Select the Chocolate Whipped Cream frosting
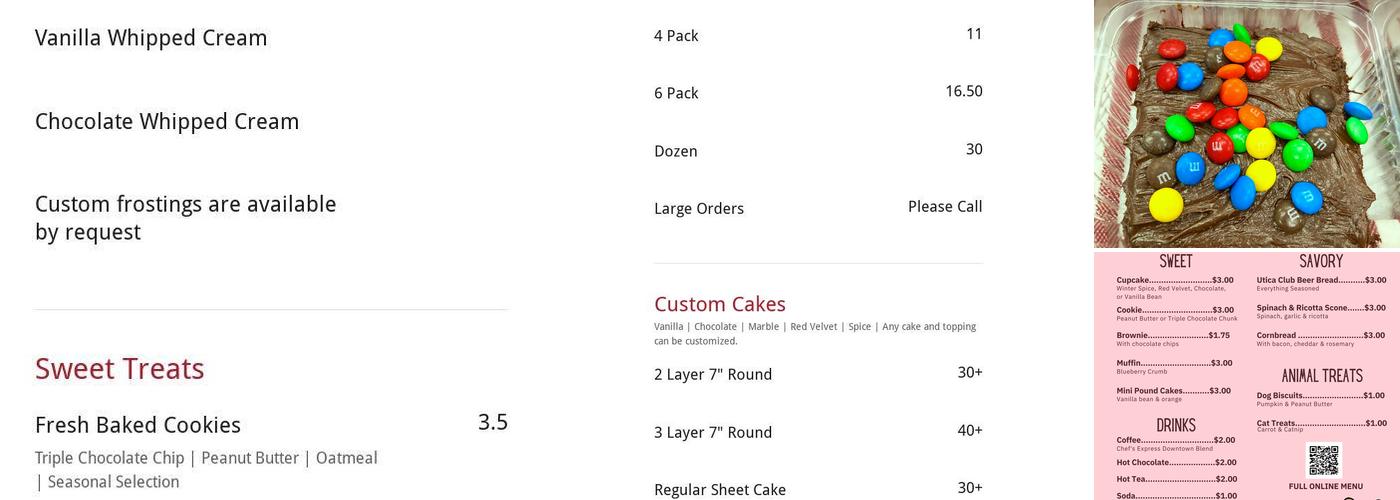 (x=167, y=122)
